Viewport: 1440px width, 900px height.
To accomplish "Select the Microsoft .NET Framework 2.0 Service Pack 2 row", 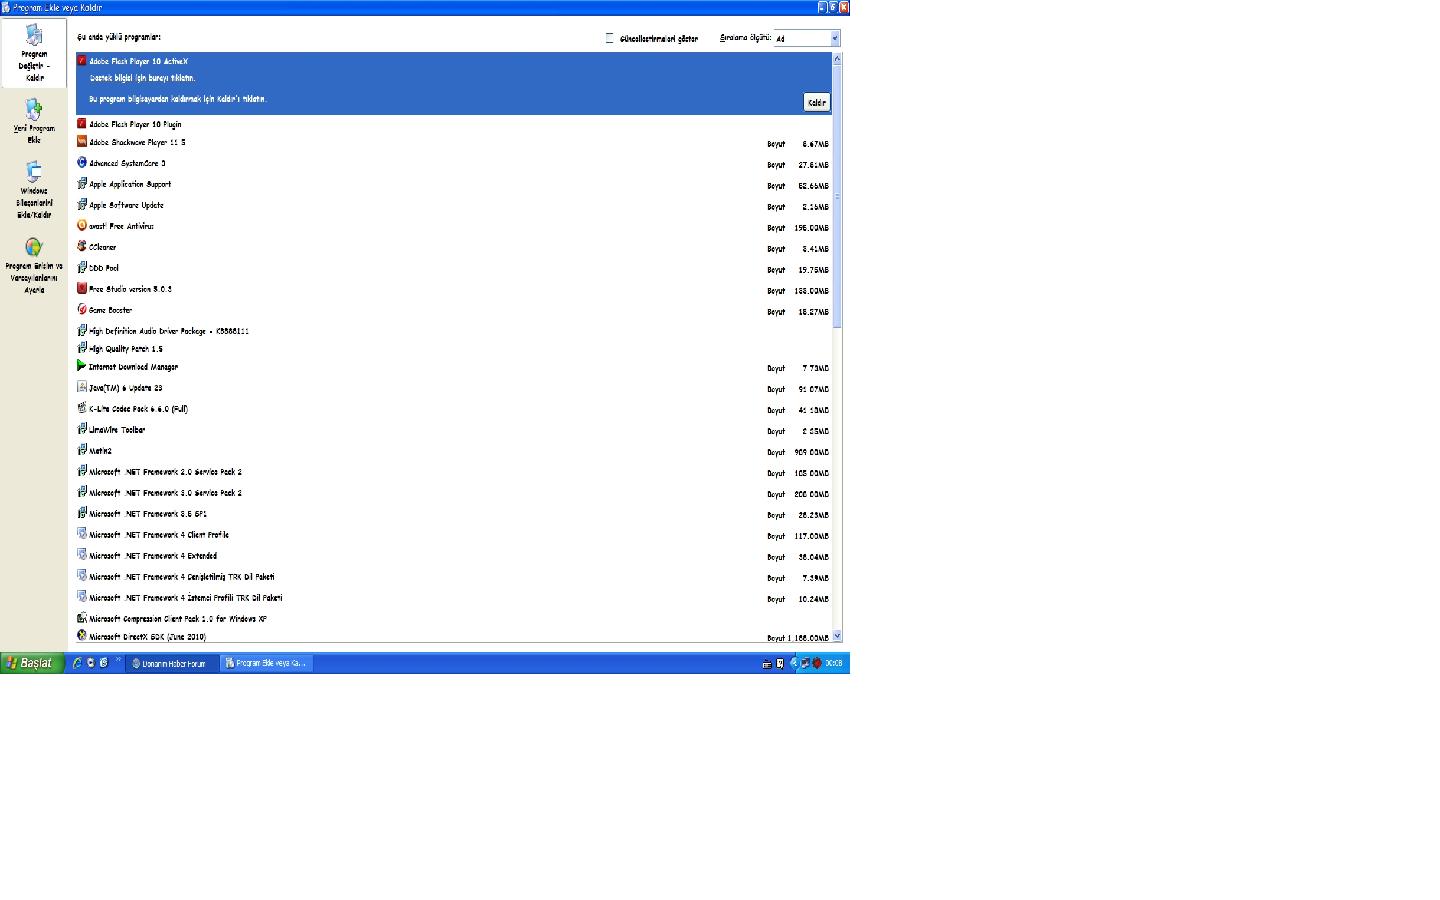I will pos(454,472).
